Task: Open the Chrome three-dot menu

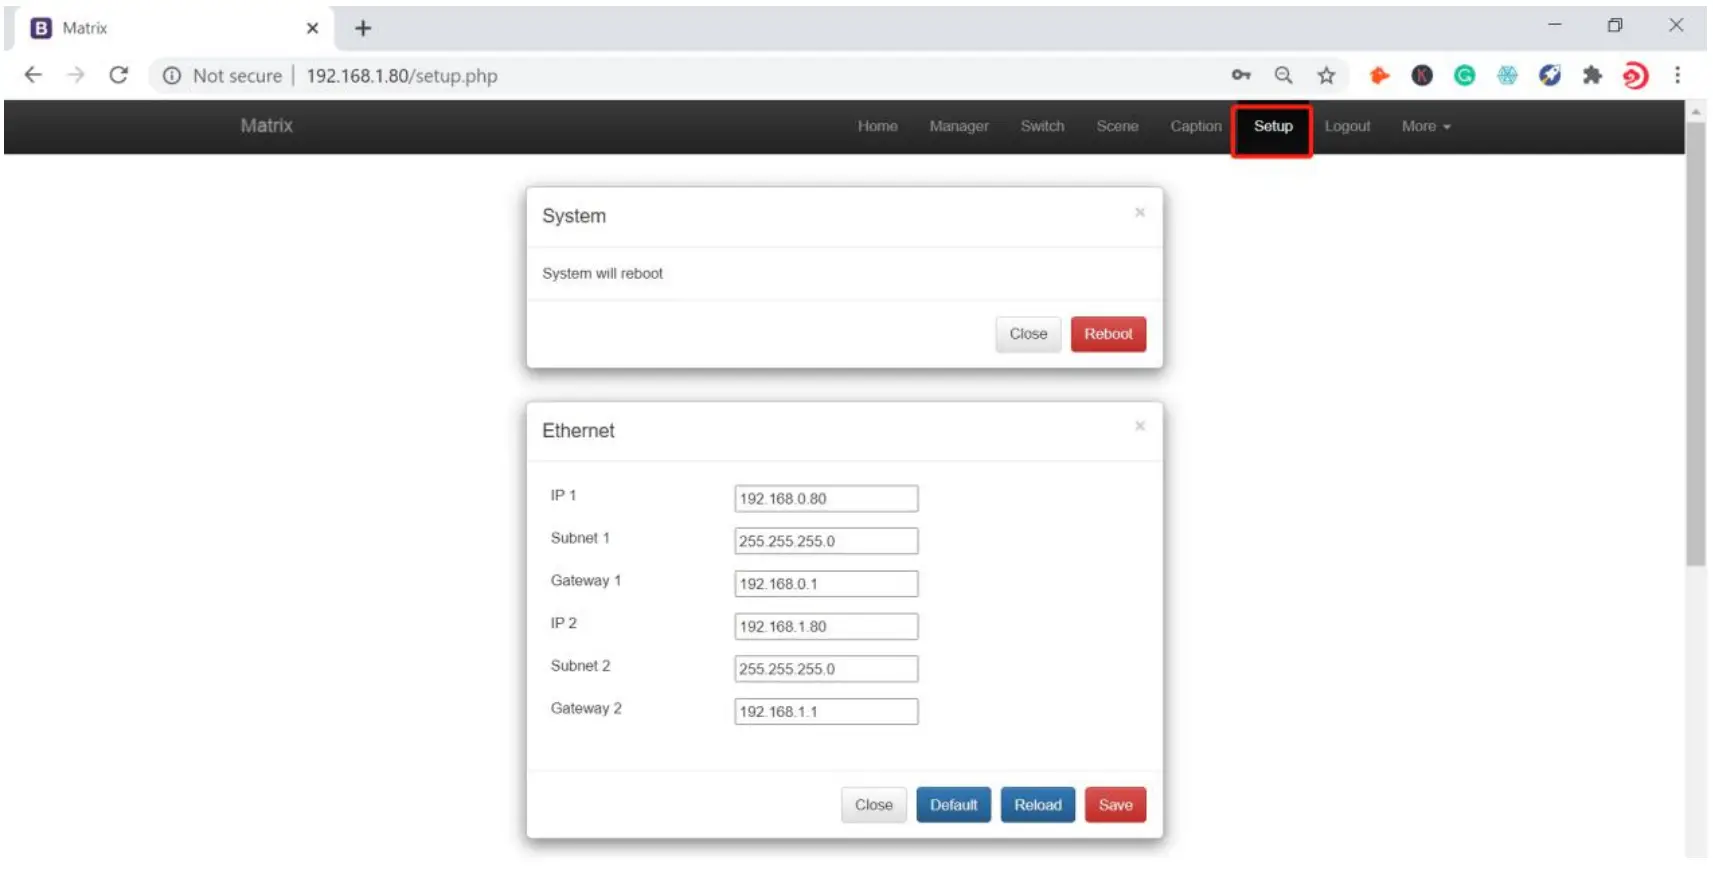Action: pos(1677,75)
